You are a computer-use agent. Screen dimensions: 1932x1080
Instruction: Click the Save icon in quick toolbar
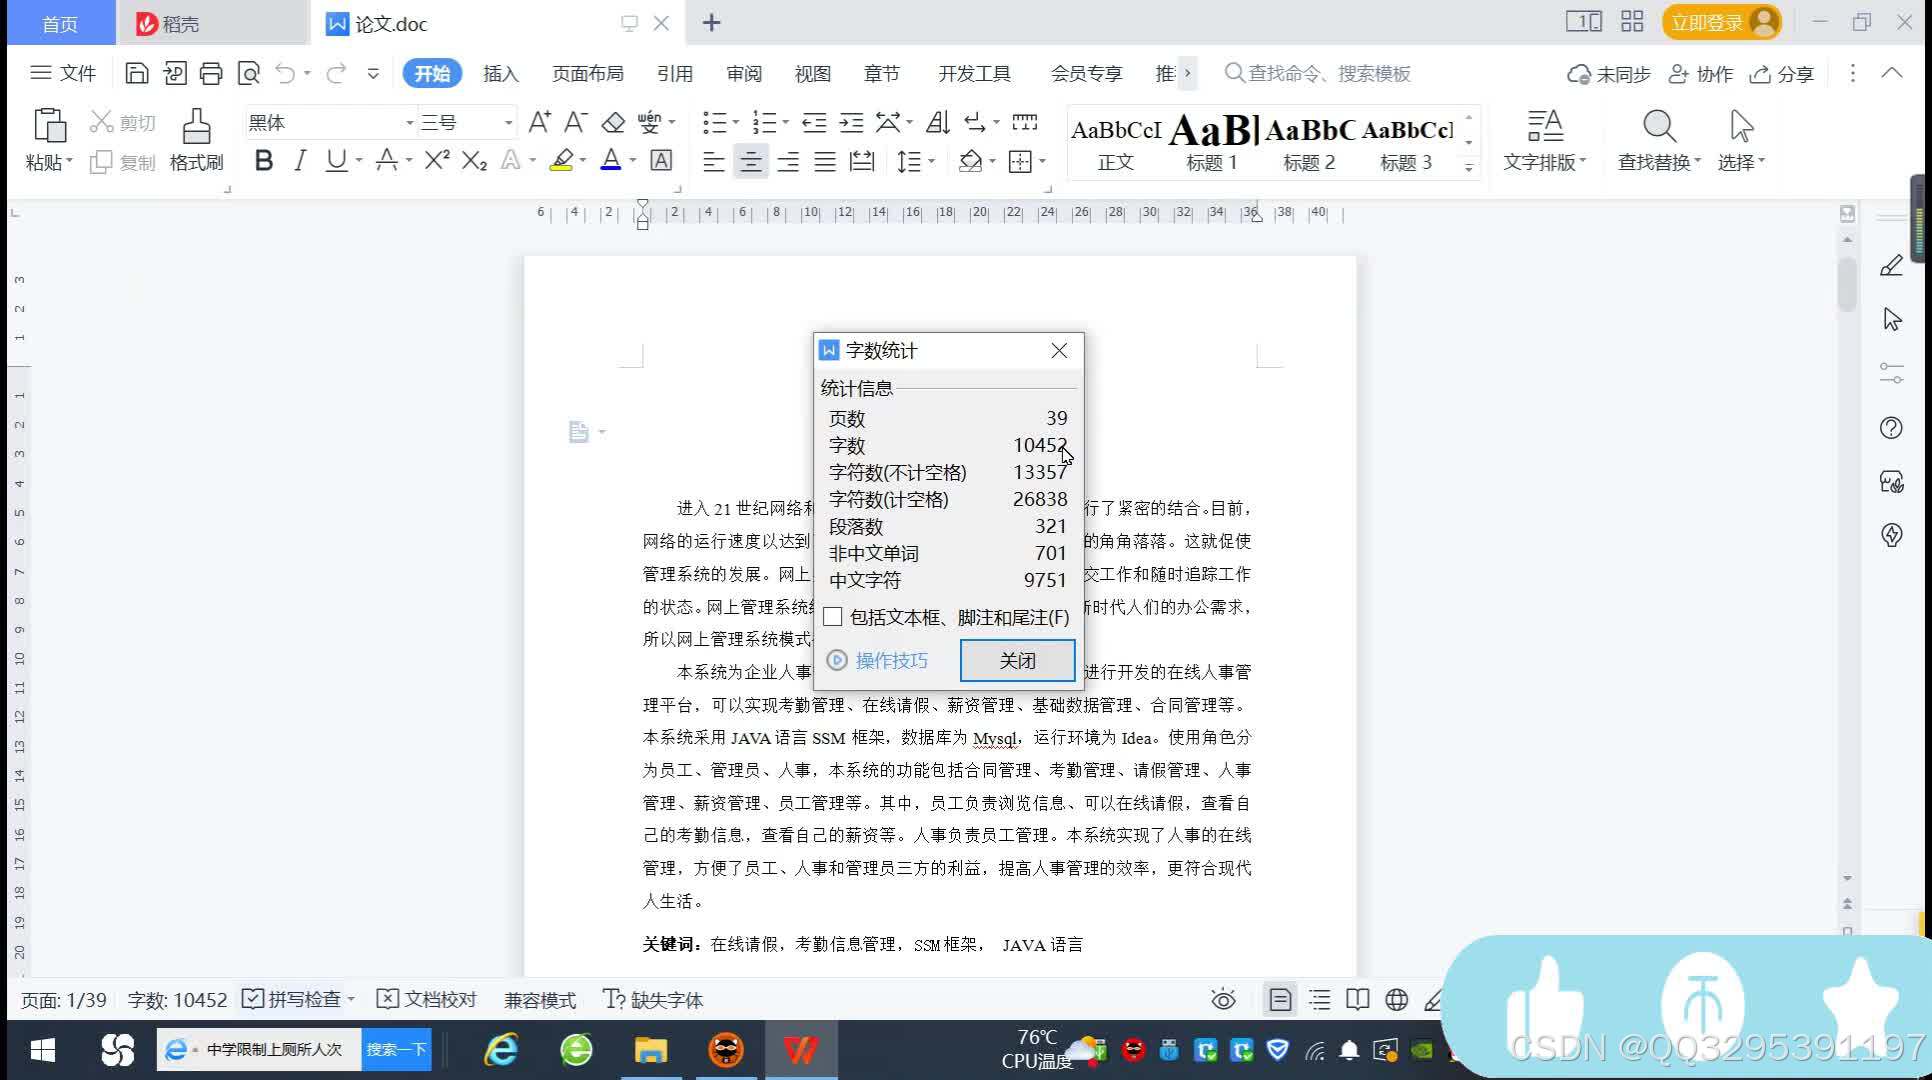[x=137, y=73]
